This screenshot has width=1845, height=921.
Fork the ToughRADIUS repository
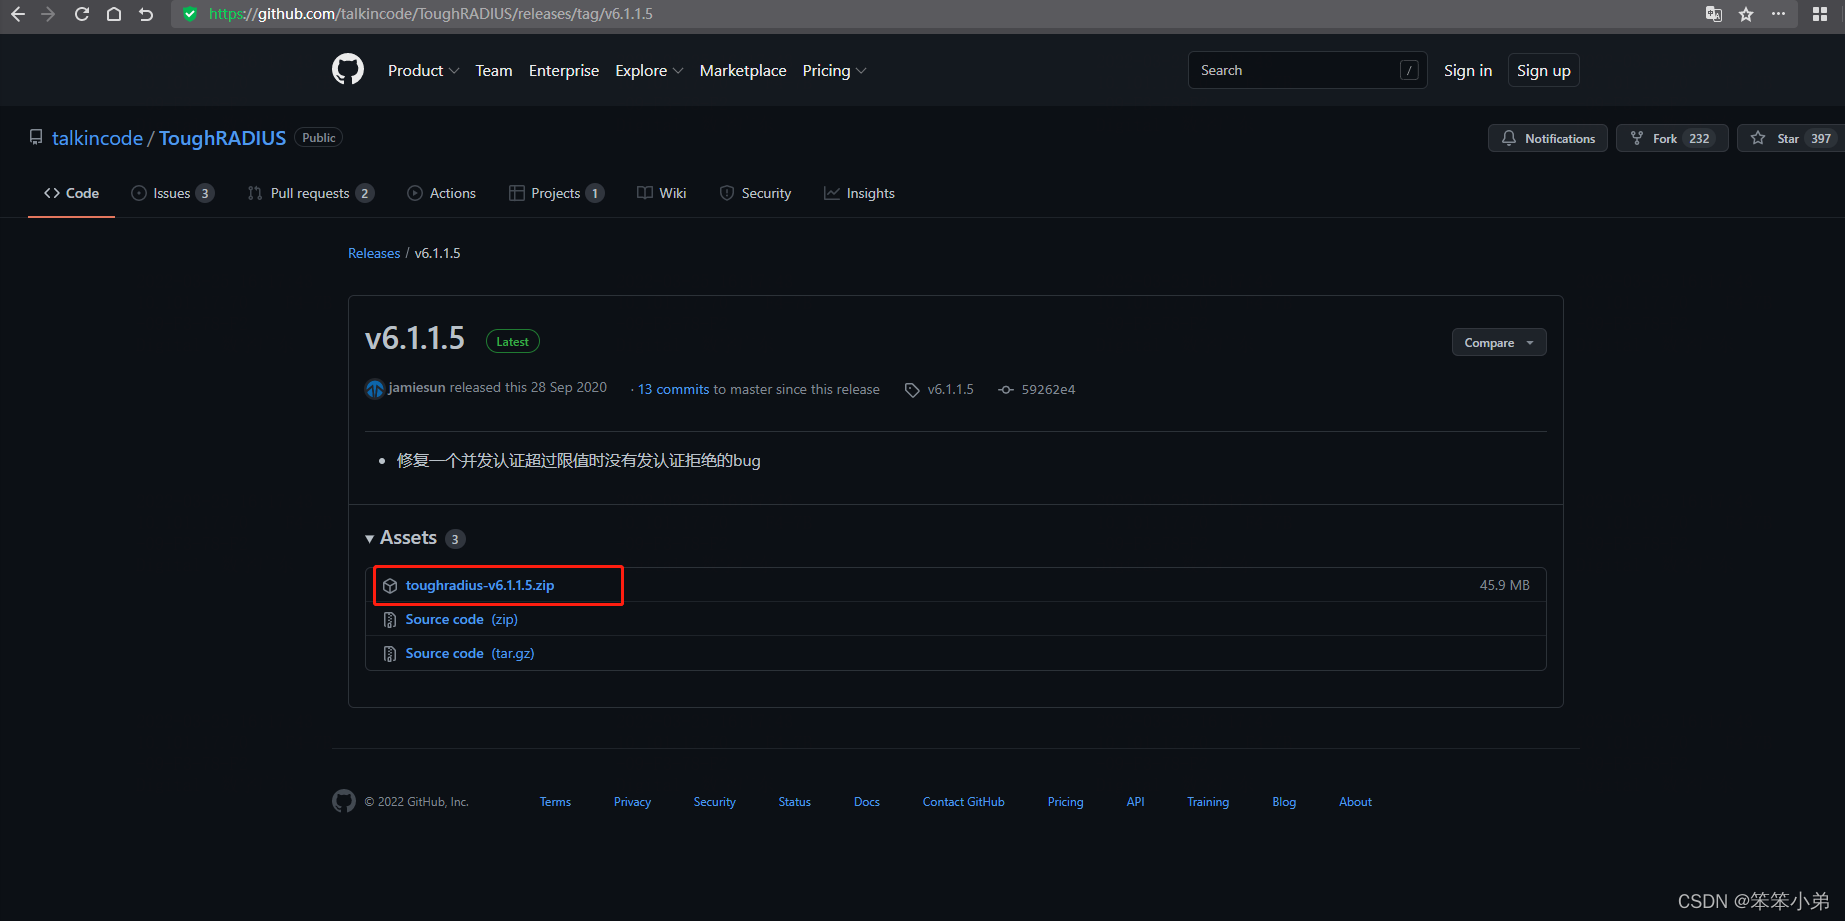coord(1672,138)
